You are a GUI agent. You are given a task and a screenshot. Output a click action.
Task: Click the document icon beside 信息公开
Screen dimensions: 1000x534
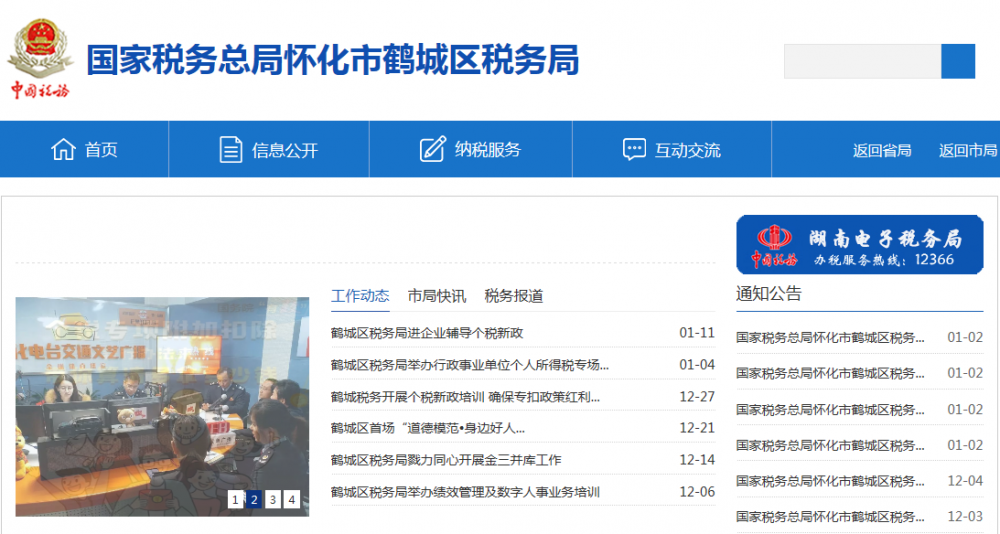pyautogui.click(x=231, y=150)
